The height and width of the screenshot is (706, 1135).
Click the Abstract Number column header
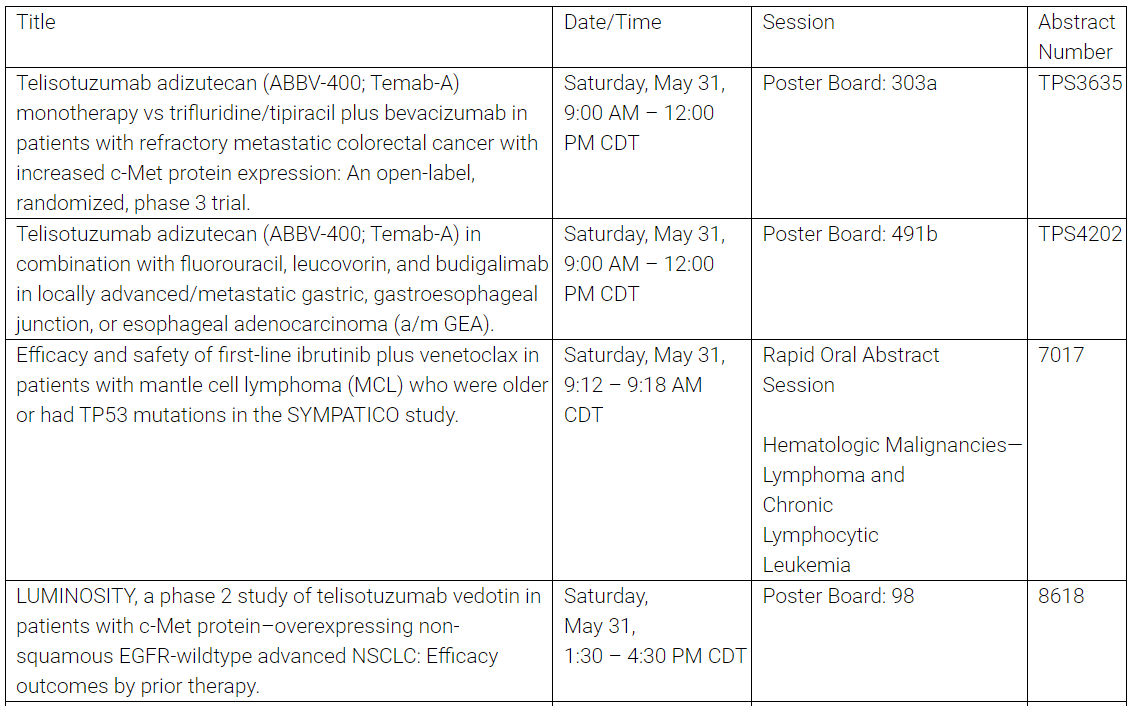pos(1076,37)
